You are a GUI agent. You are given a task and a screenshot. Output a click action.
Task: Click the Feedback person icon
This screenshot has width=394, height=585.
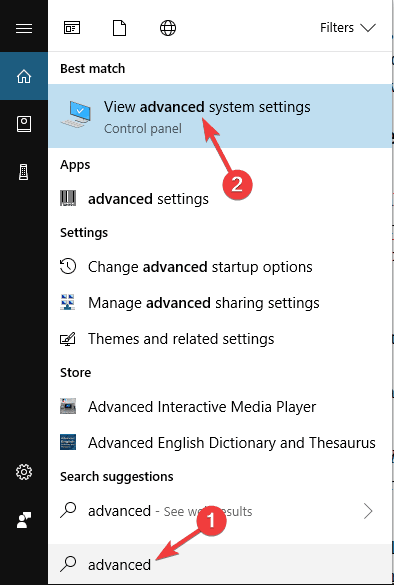point(24,520)
